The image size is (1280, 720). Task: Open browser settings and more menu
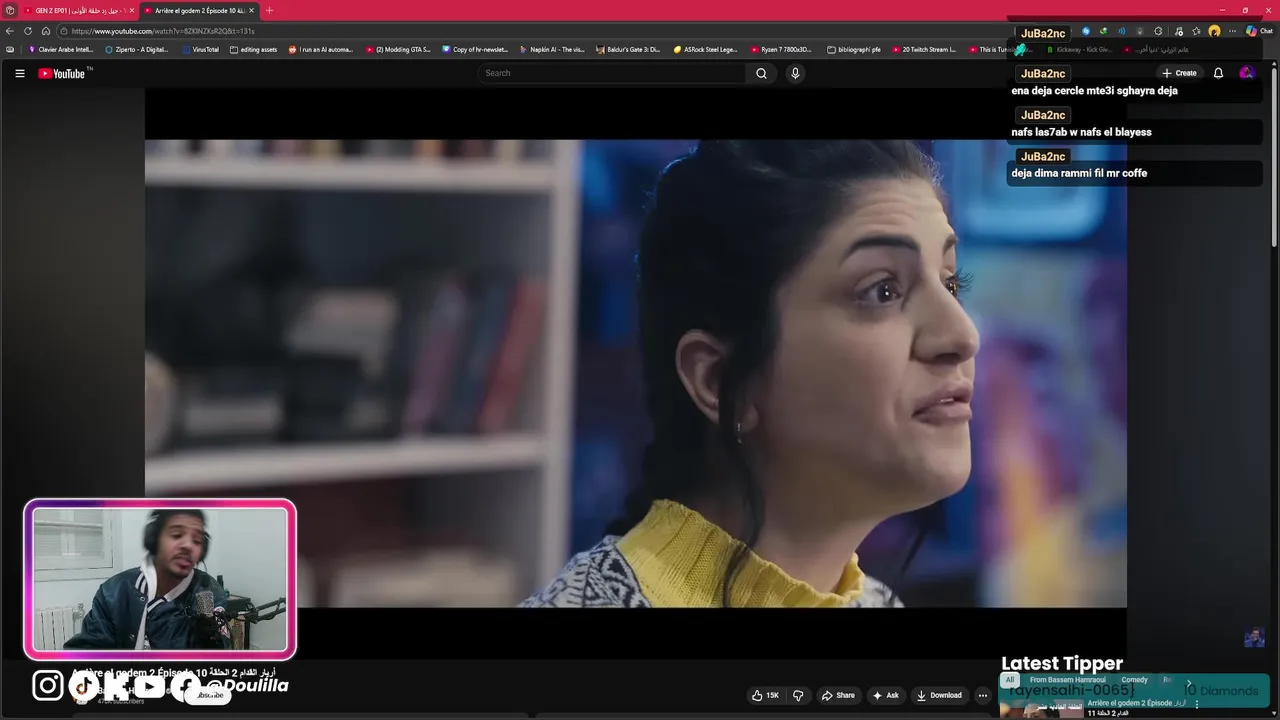pos(1232,31)
